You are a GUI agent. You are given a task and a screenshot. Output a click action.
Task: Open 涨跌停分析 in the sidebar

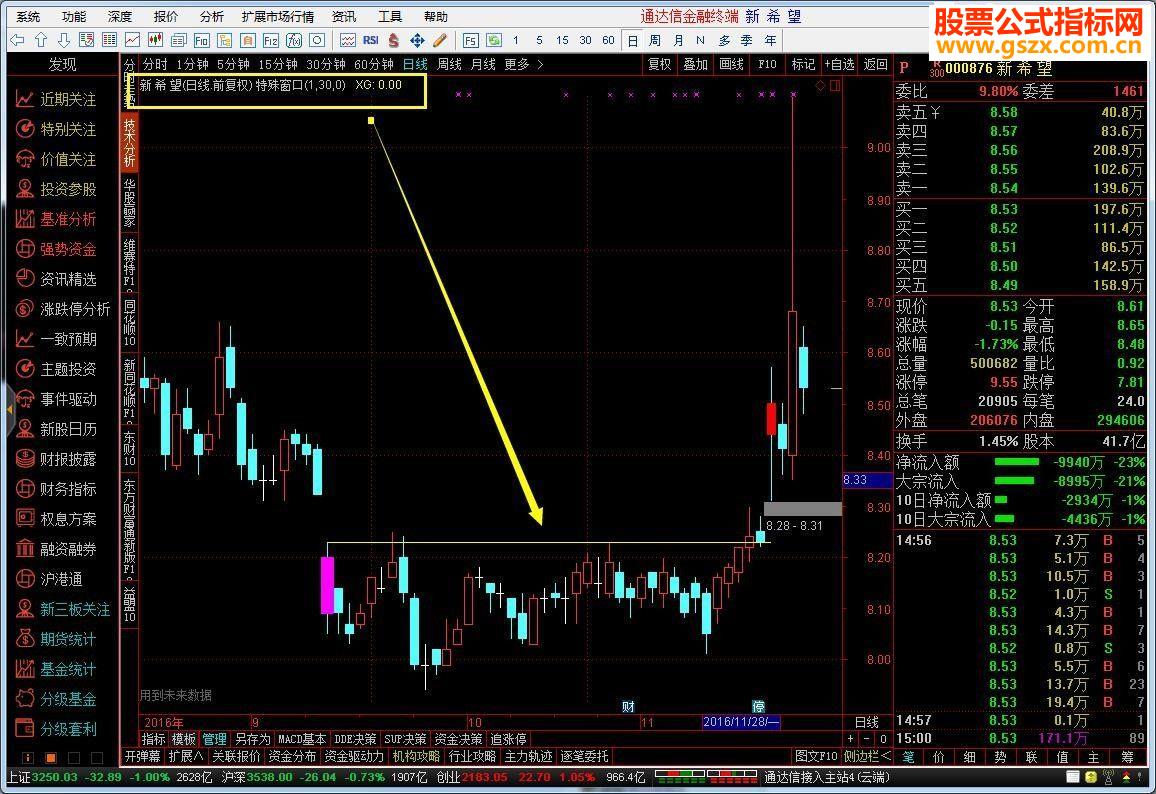pos(63,309)
